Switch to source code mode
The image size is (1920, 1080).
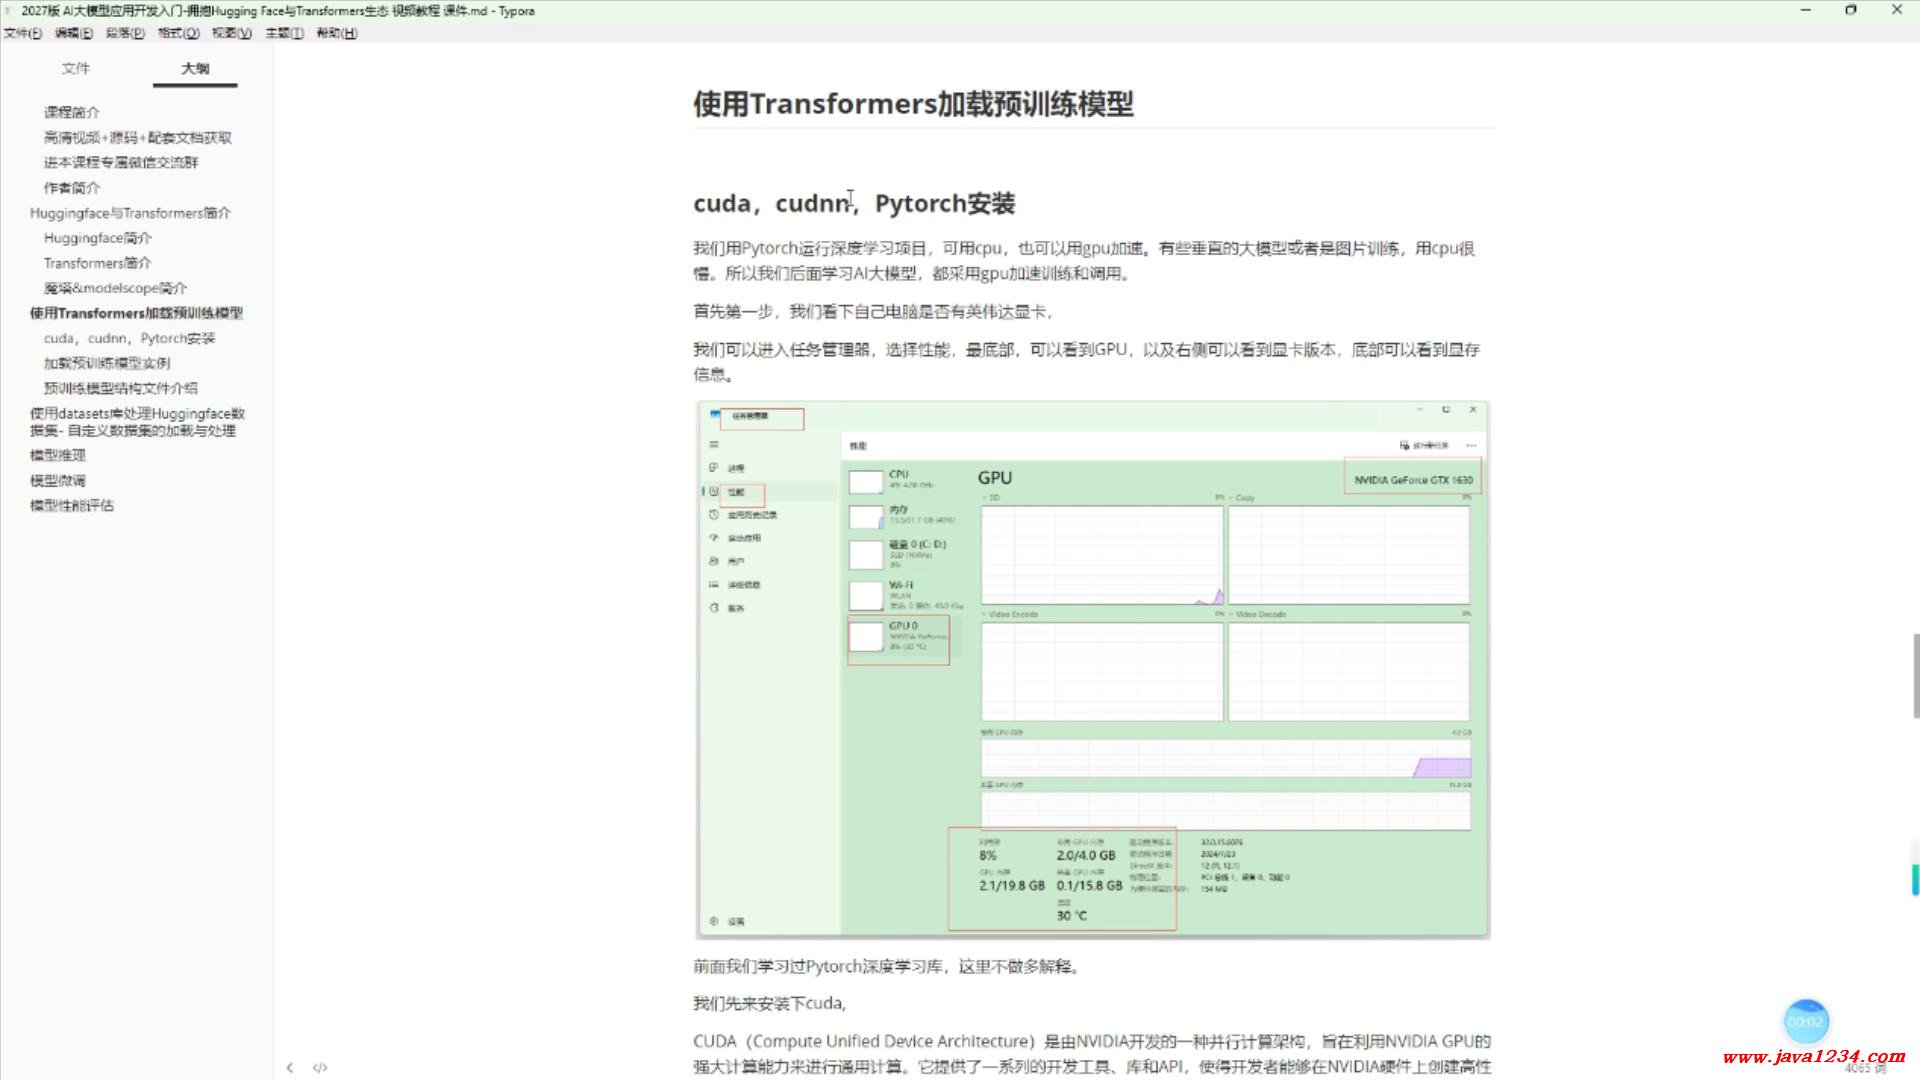click(321, 1067)
